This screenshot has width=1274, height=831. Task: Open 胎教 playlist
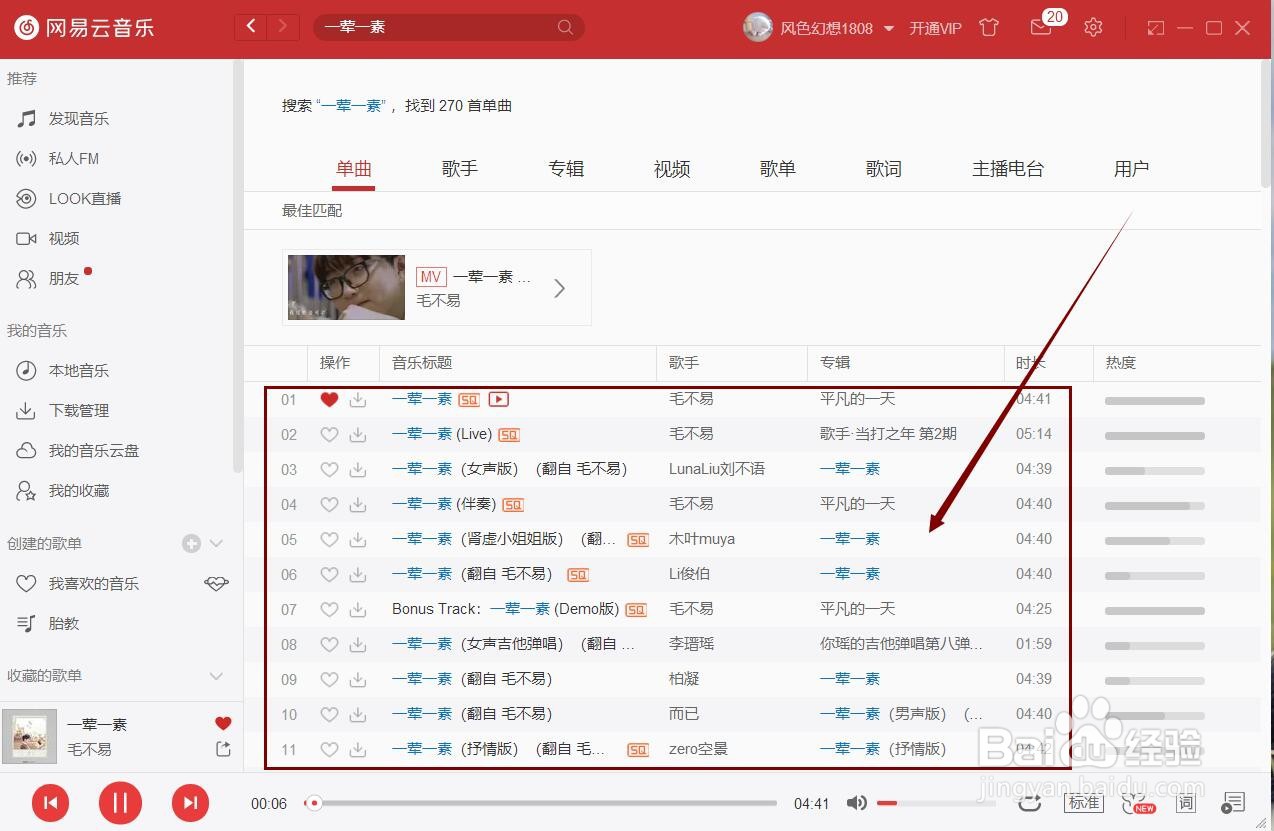click(64, 624)
